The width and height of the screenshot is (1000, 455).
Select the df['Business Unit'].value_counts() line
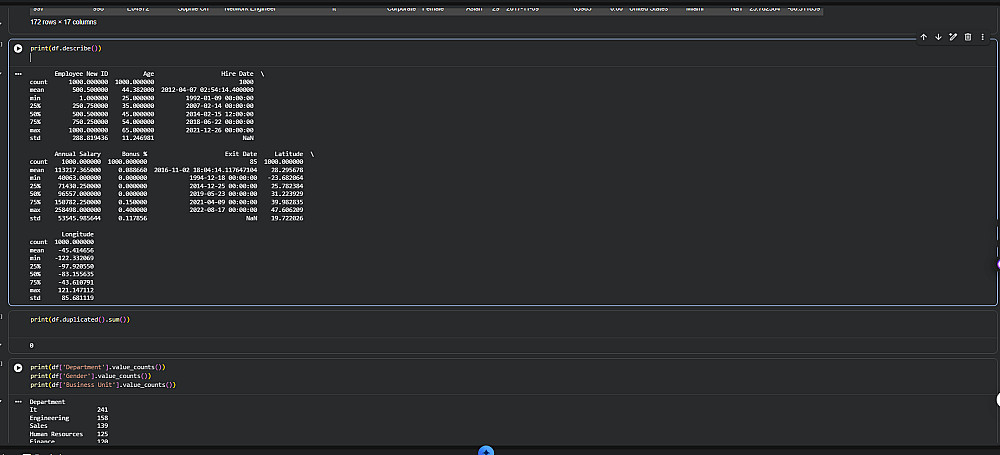click(x=103, y=385)
